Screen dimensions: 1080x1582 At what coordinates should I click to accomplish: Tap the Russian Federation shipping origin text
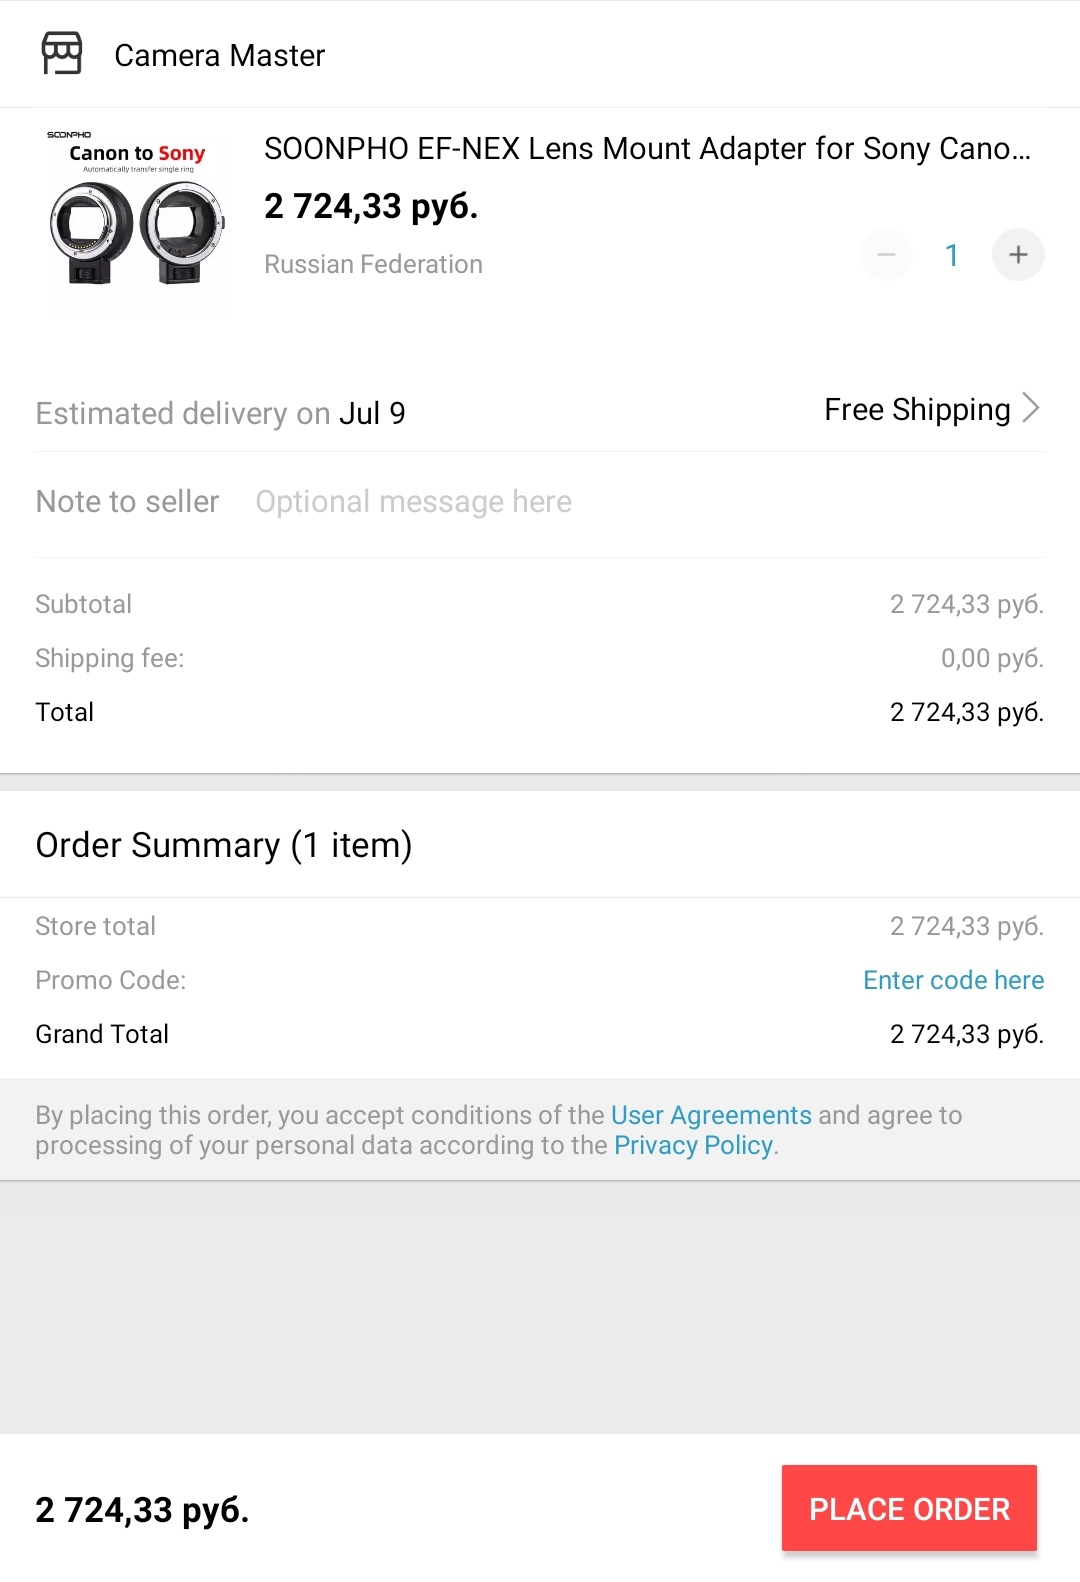[373, 265]
